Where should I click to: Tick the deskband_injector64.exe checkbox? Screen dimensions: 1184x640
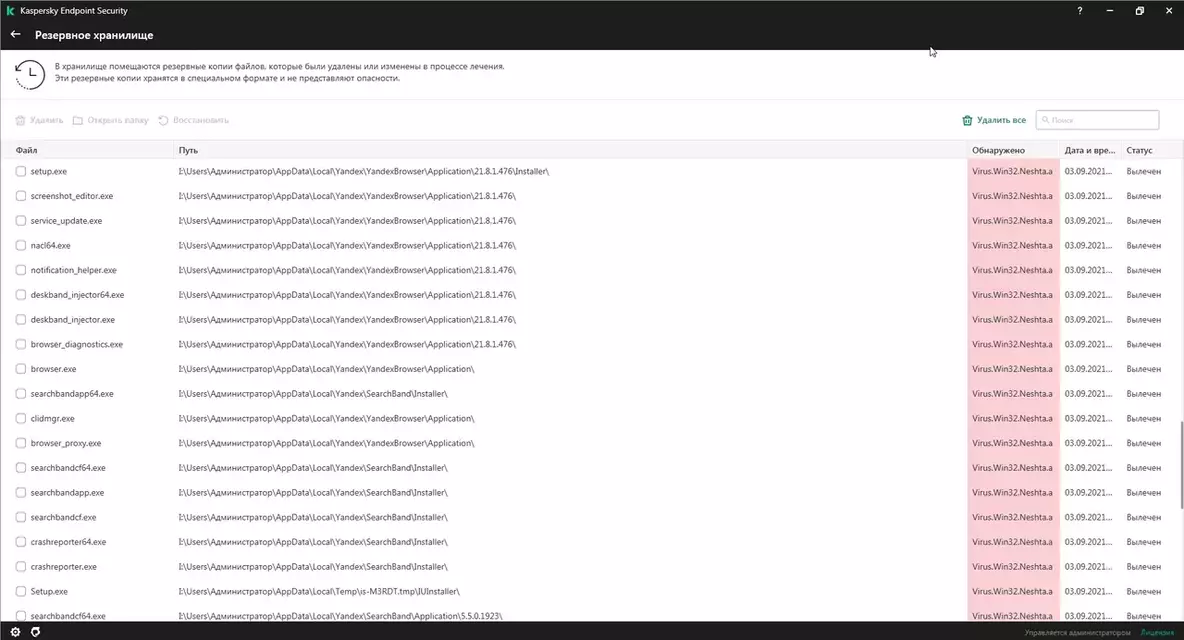pos(21,295)
